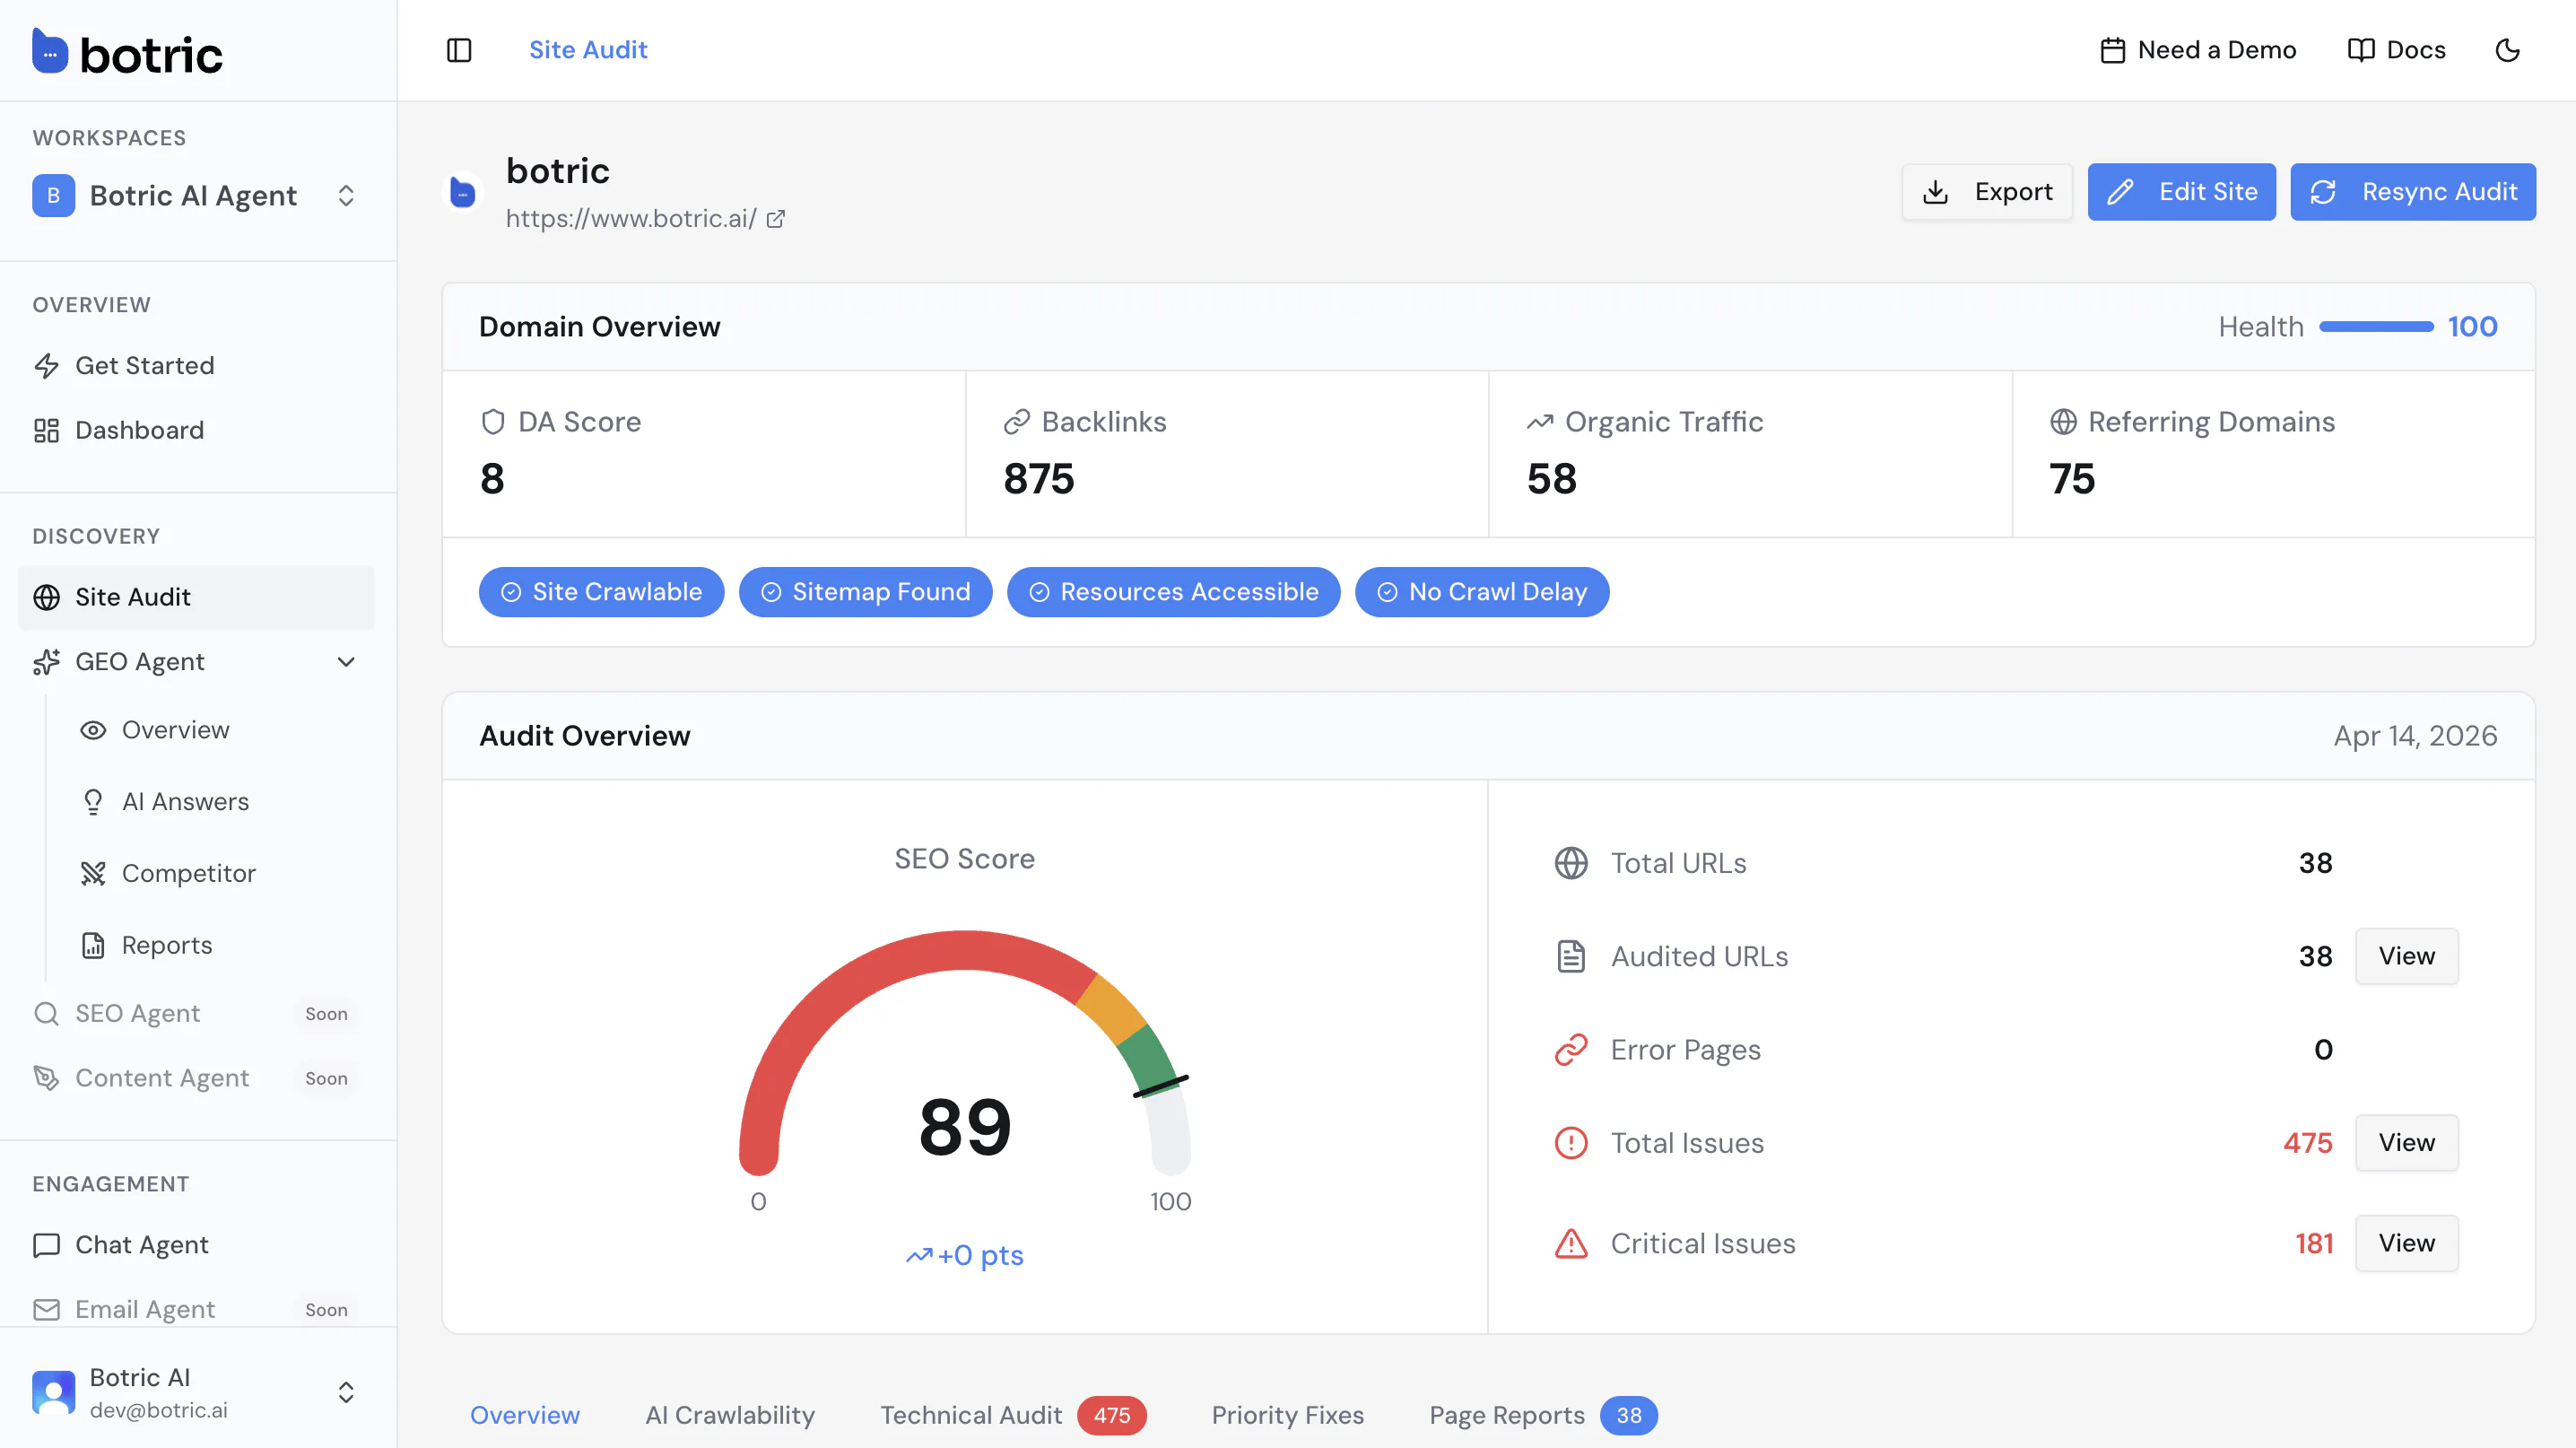Click the Referring Domains globe icon

pos(2062,422)
